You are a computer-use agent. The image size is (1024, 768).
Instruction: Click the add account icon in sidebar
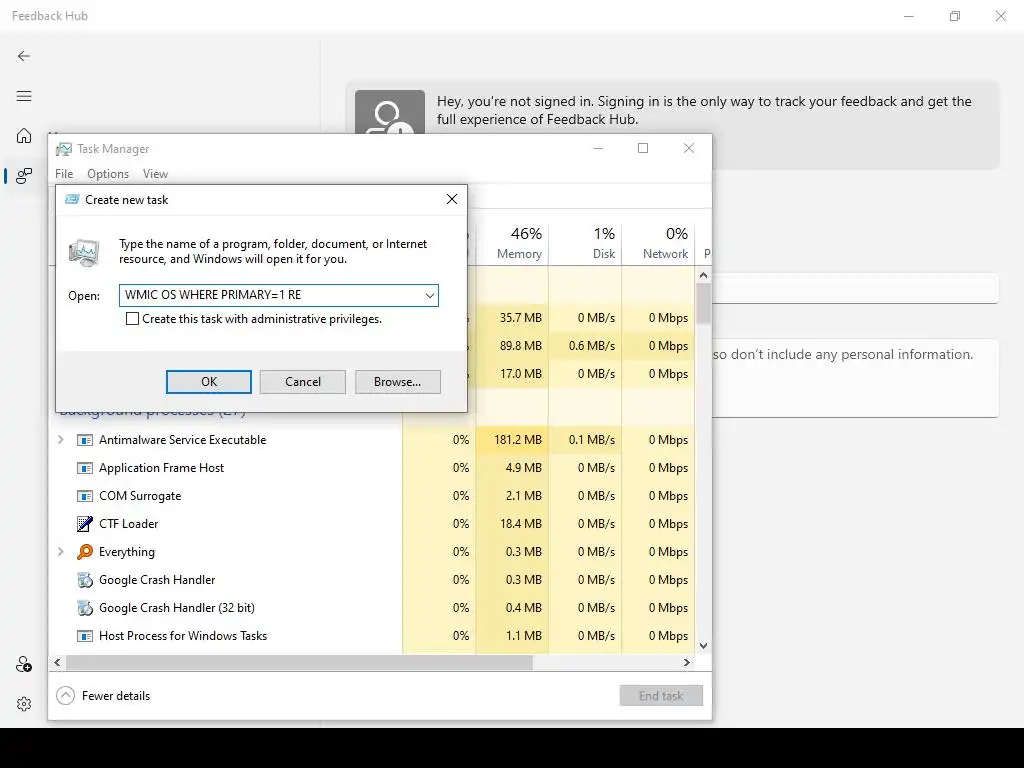24,664
